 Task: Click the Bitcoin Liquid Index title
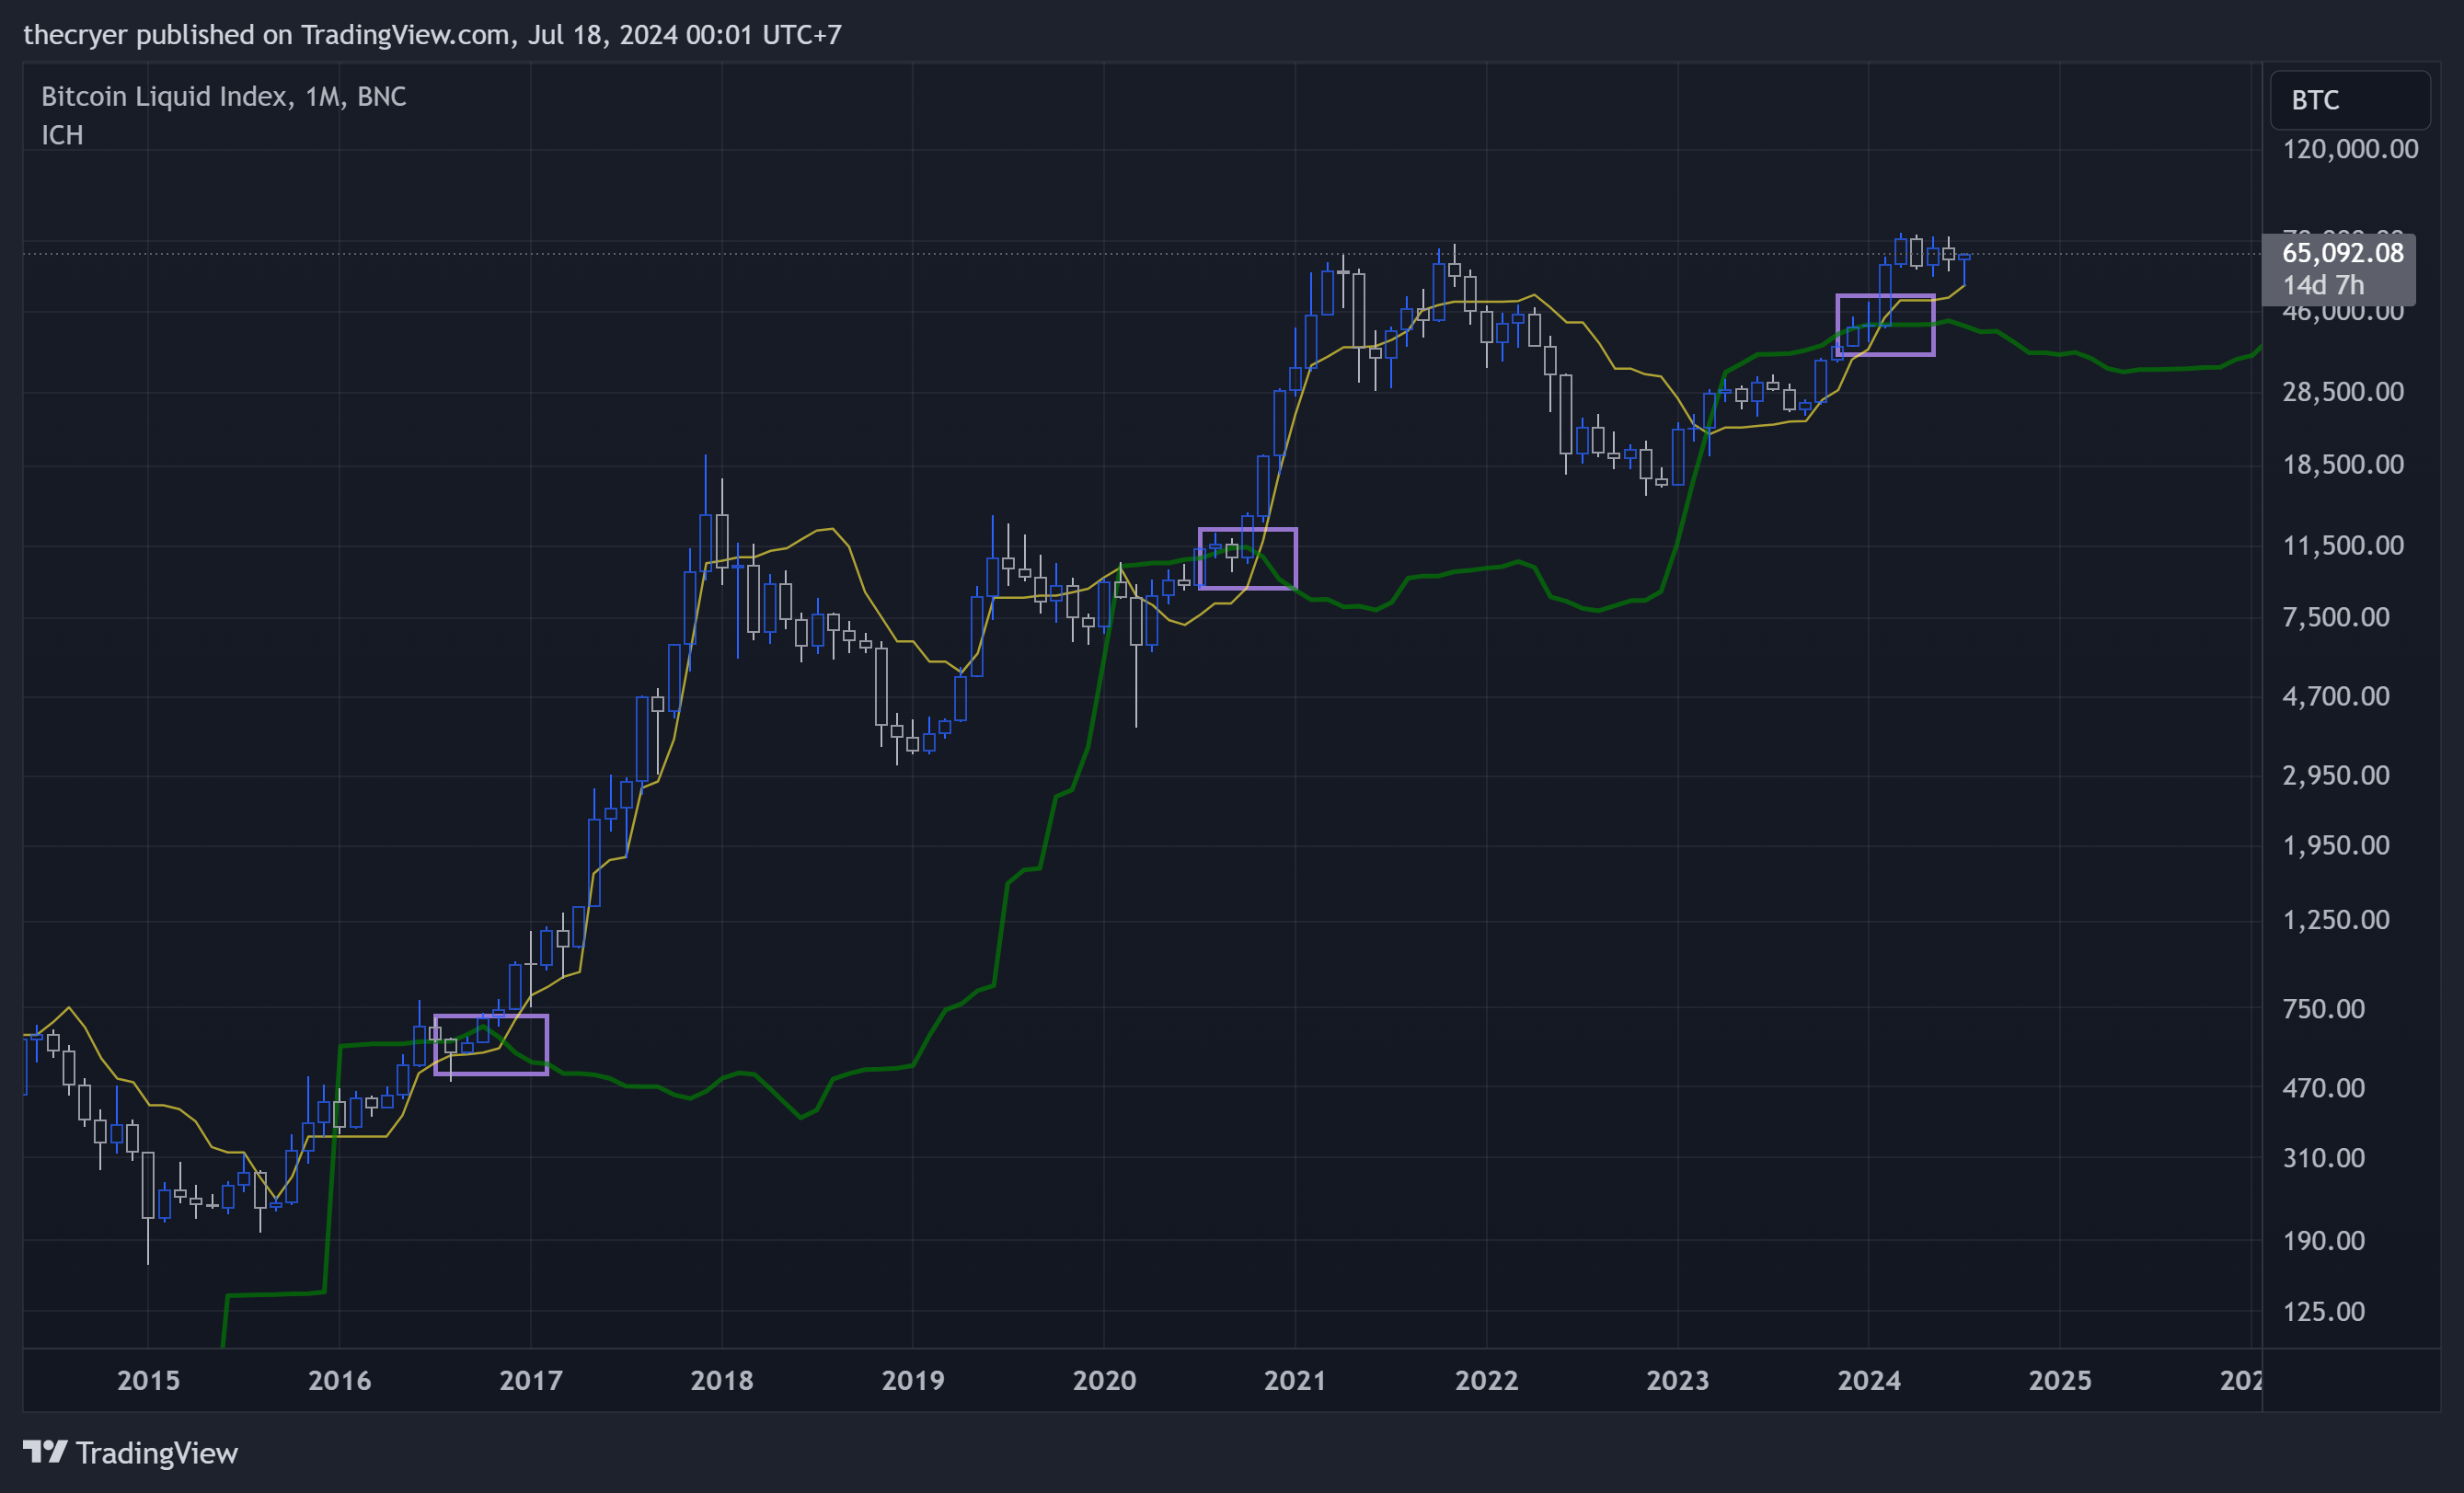pos(223,96)
